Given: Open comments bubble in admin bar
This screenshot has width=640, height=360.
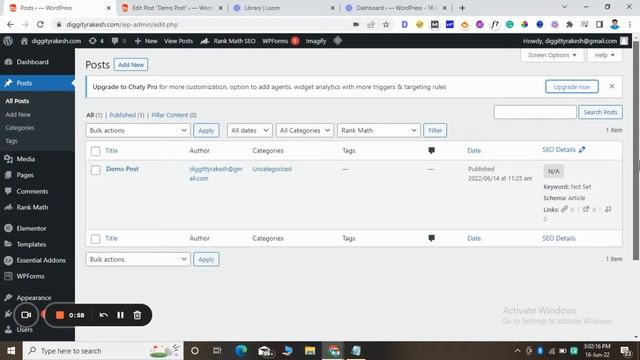Looking at the screenshot, I should point(118,41).
